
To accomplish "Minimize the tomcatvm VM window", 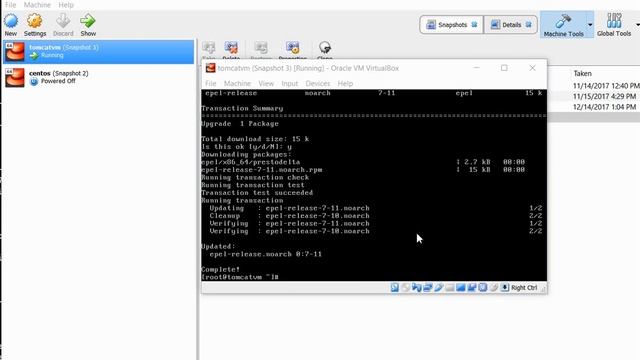I will point(476,68).
